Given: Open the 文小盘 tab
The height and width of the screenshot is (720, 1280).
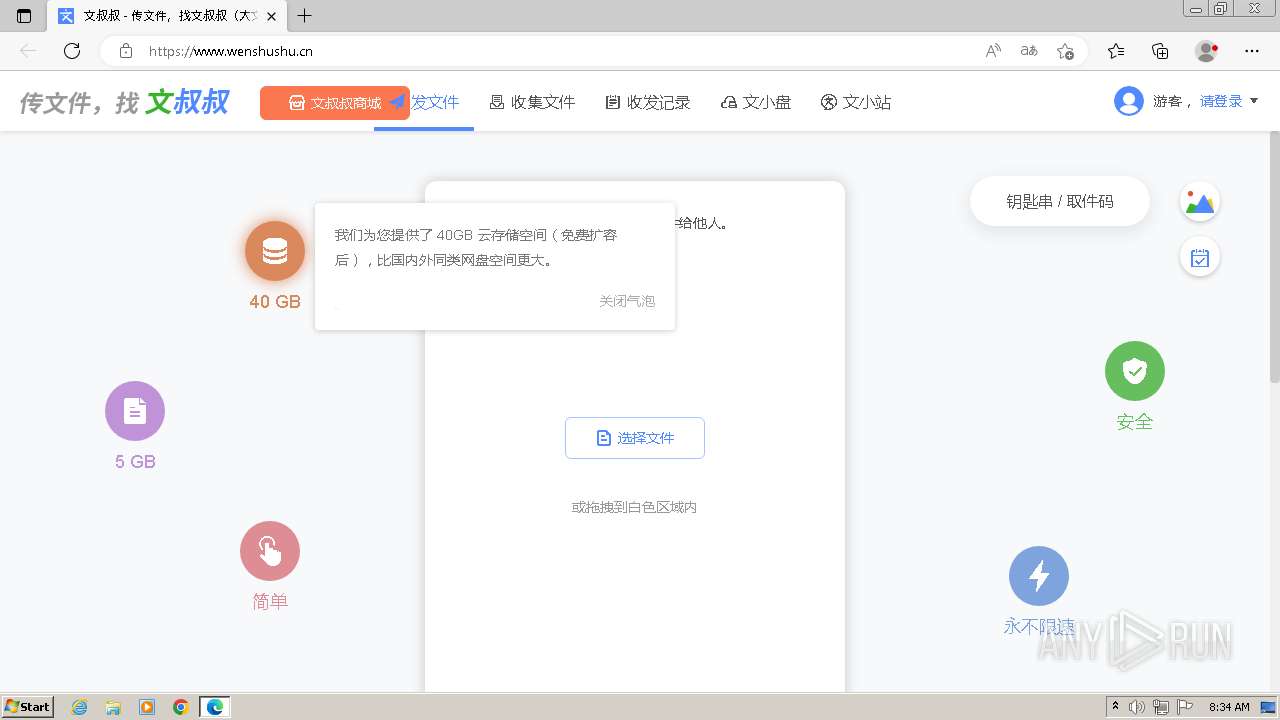Looking at the screenshot, I should (x=756, y=102).
